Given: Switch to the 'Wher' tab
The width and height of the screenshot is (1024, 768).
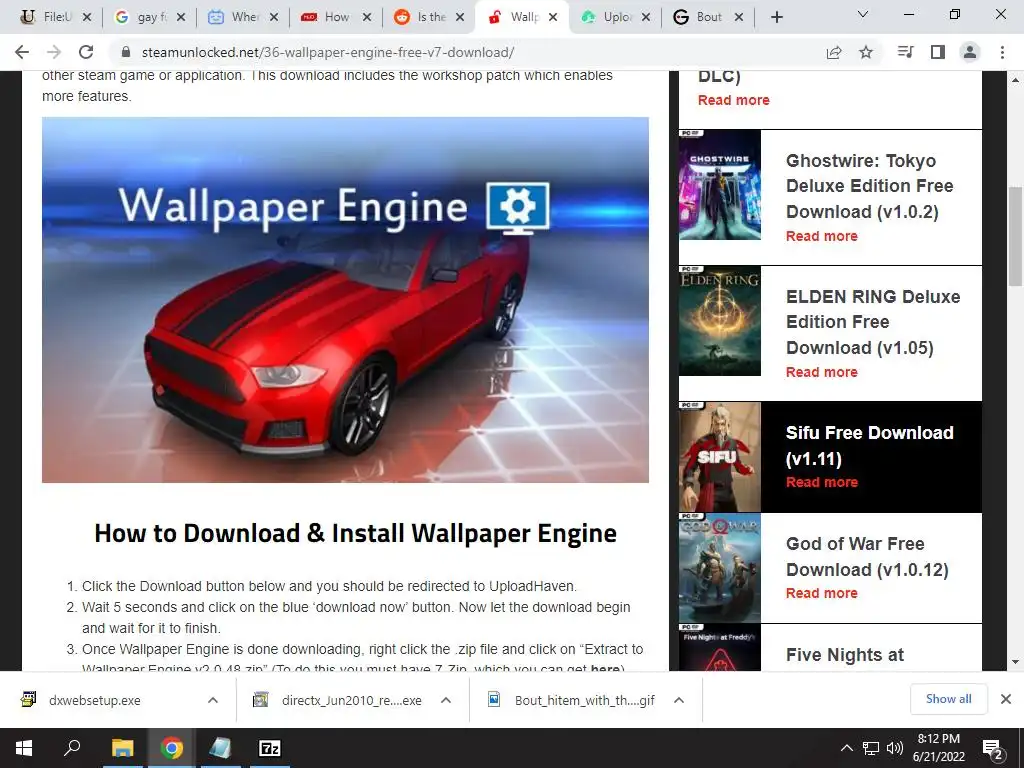Looking at the screenshot, I should [x=243, y=17].
